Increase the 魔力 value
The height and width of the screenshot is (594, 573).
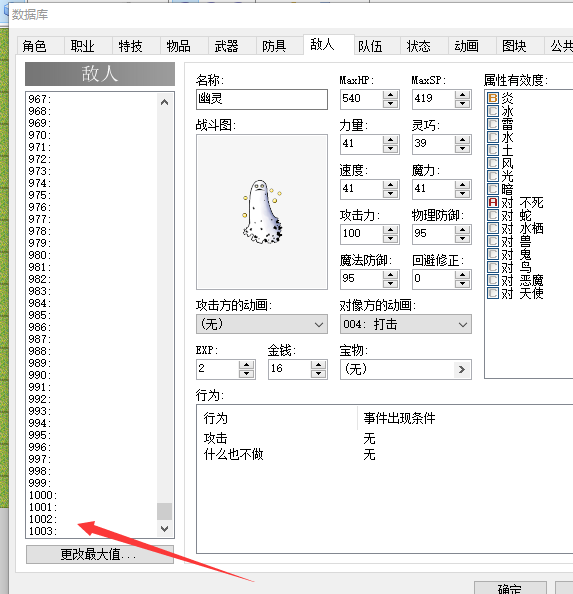click(x=462, y=185)
